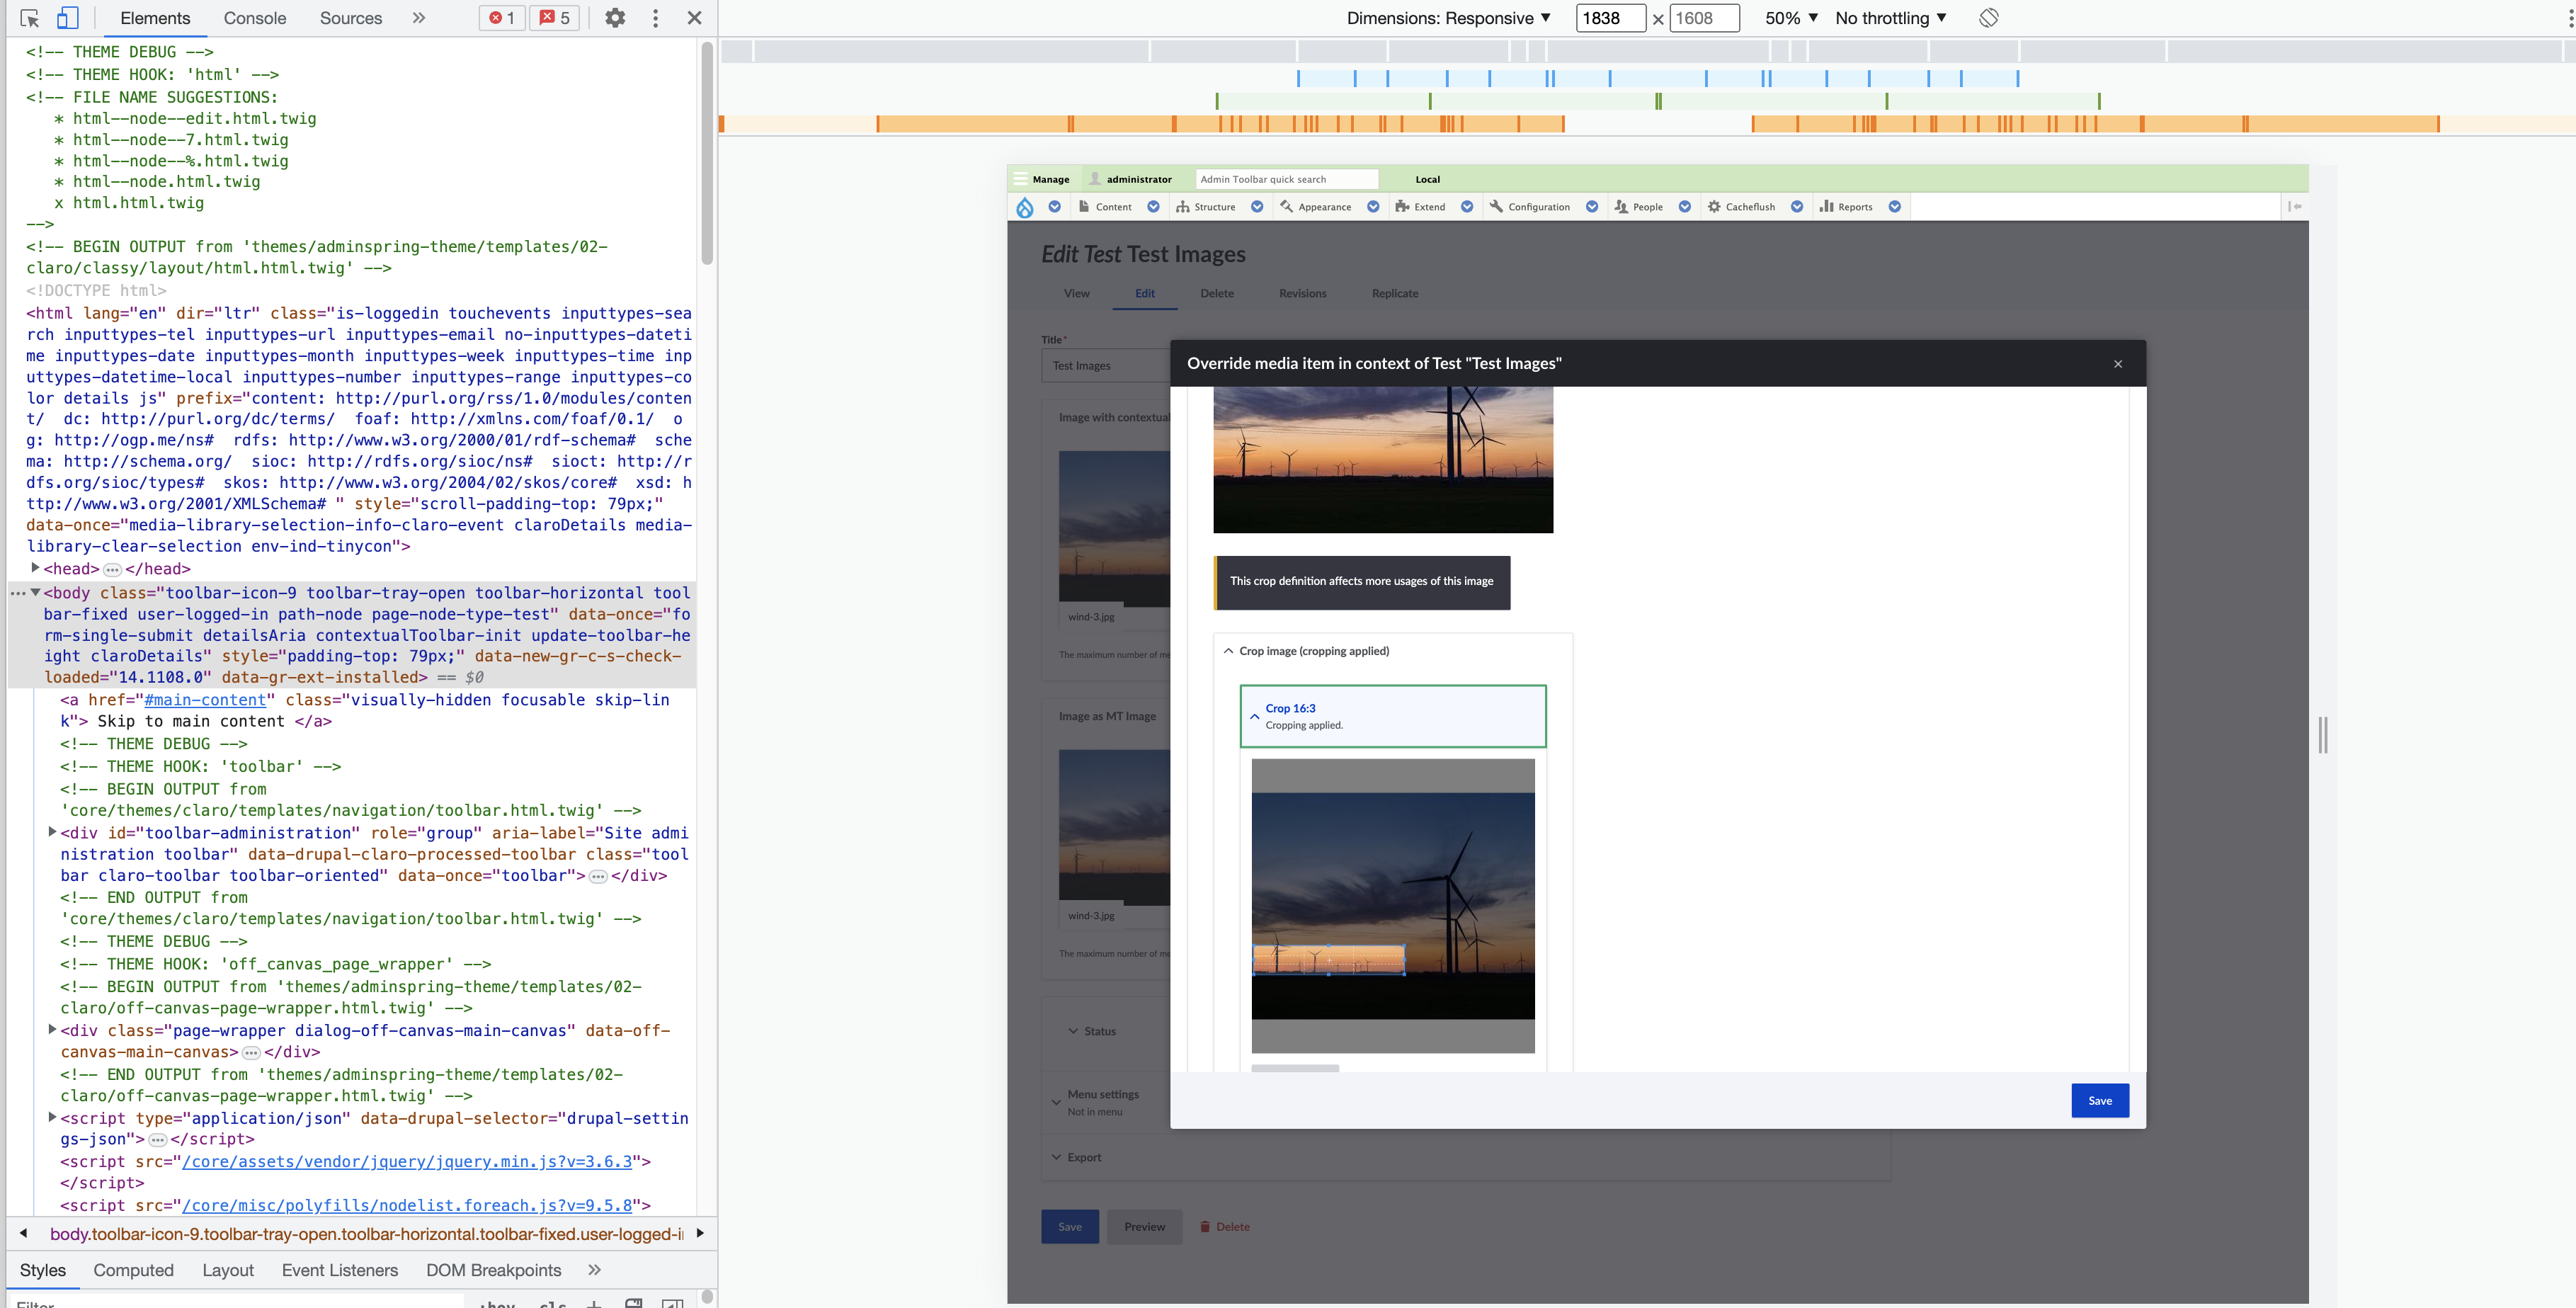Image resolution: width=2576 pixels, height=1308 pixels.
Task: Click the blue Save button in dialog
Action: point(2099,1100)
